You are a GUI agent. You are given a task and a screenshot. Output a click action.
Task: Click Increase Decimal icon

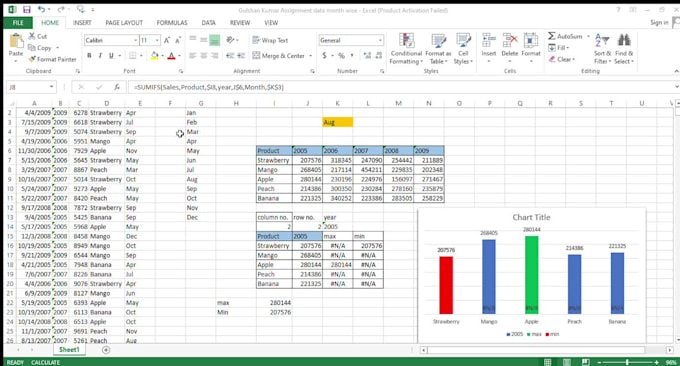pos(367,56)
